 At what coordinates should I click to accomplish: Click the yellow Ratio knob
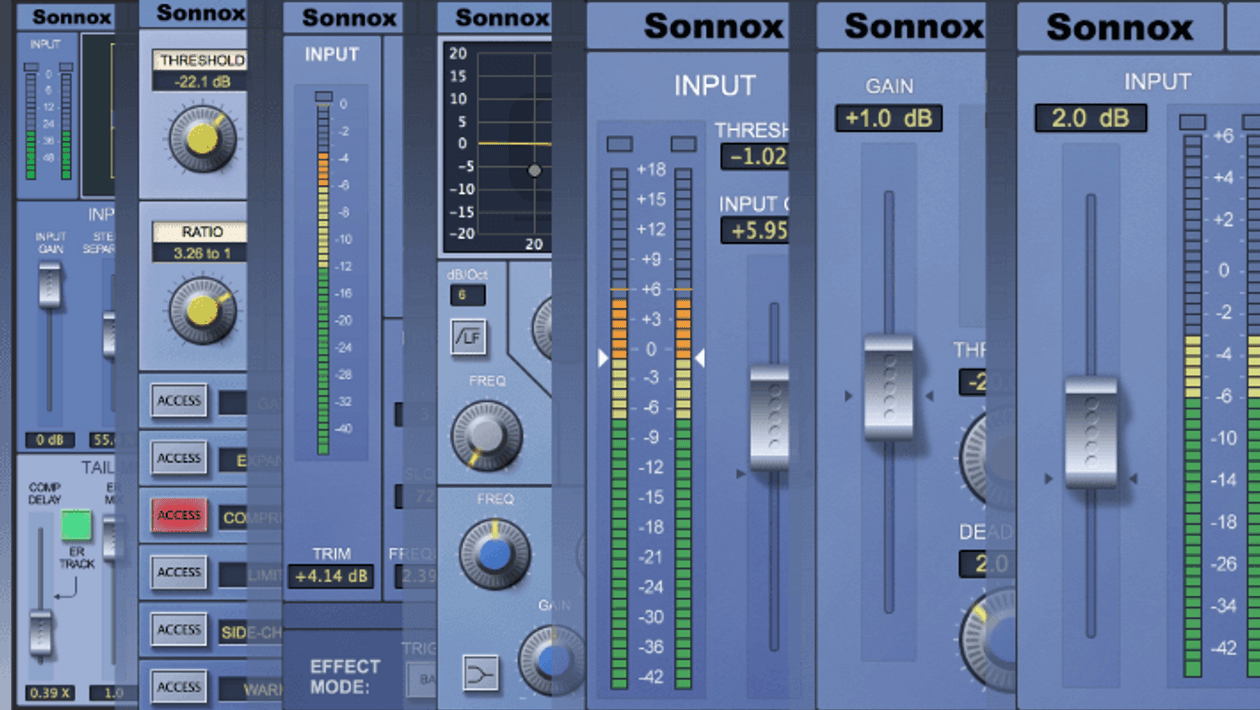coord(202,310)
